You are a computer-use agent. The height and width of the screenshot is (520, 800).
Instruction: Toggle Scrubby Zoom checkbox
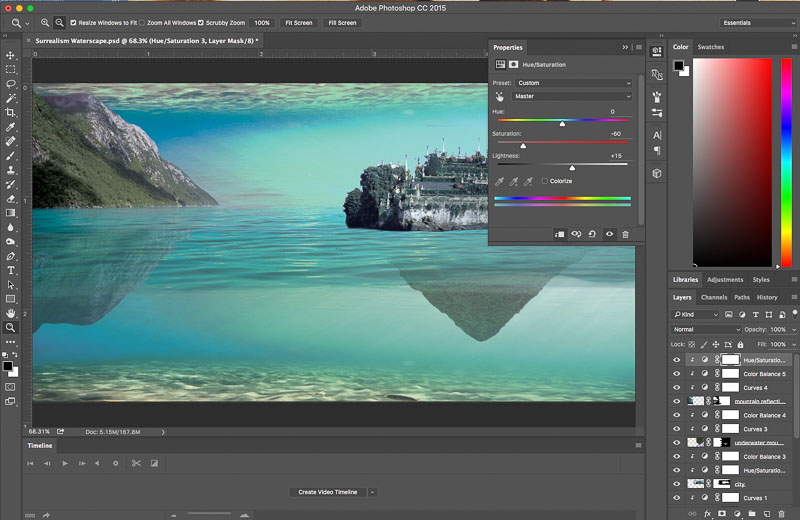[x=201, y=22]
